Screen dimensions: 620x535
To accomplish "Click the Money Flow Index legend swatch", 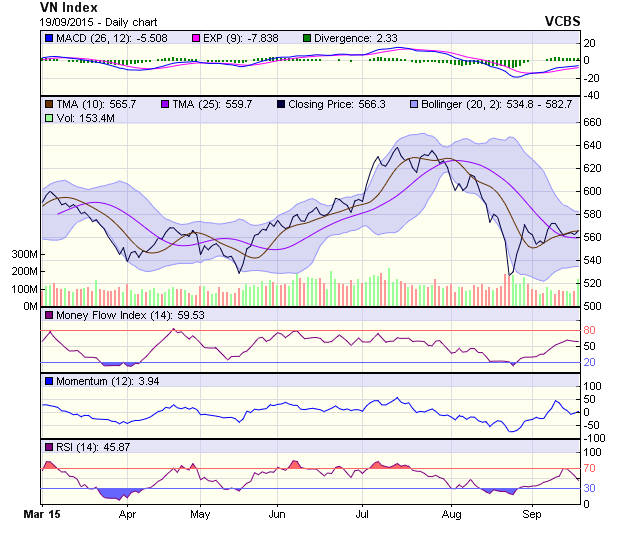I will [x=49, y=316].
